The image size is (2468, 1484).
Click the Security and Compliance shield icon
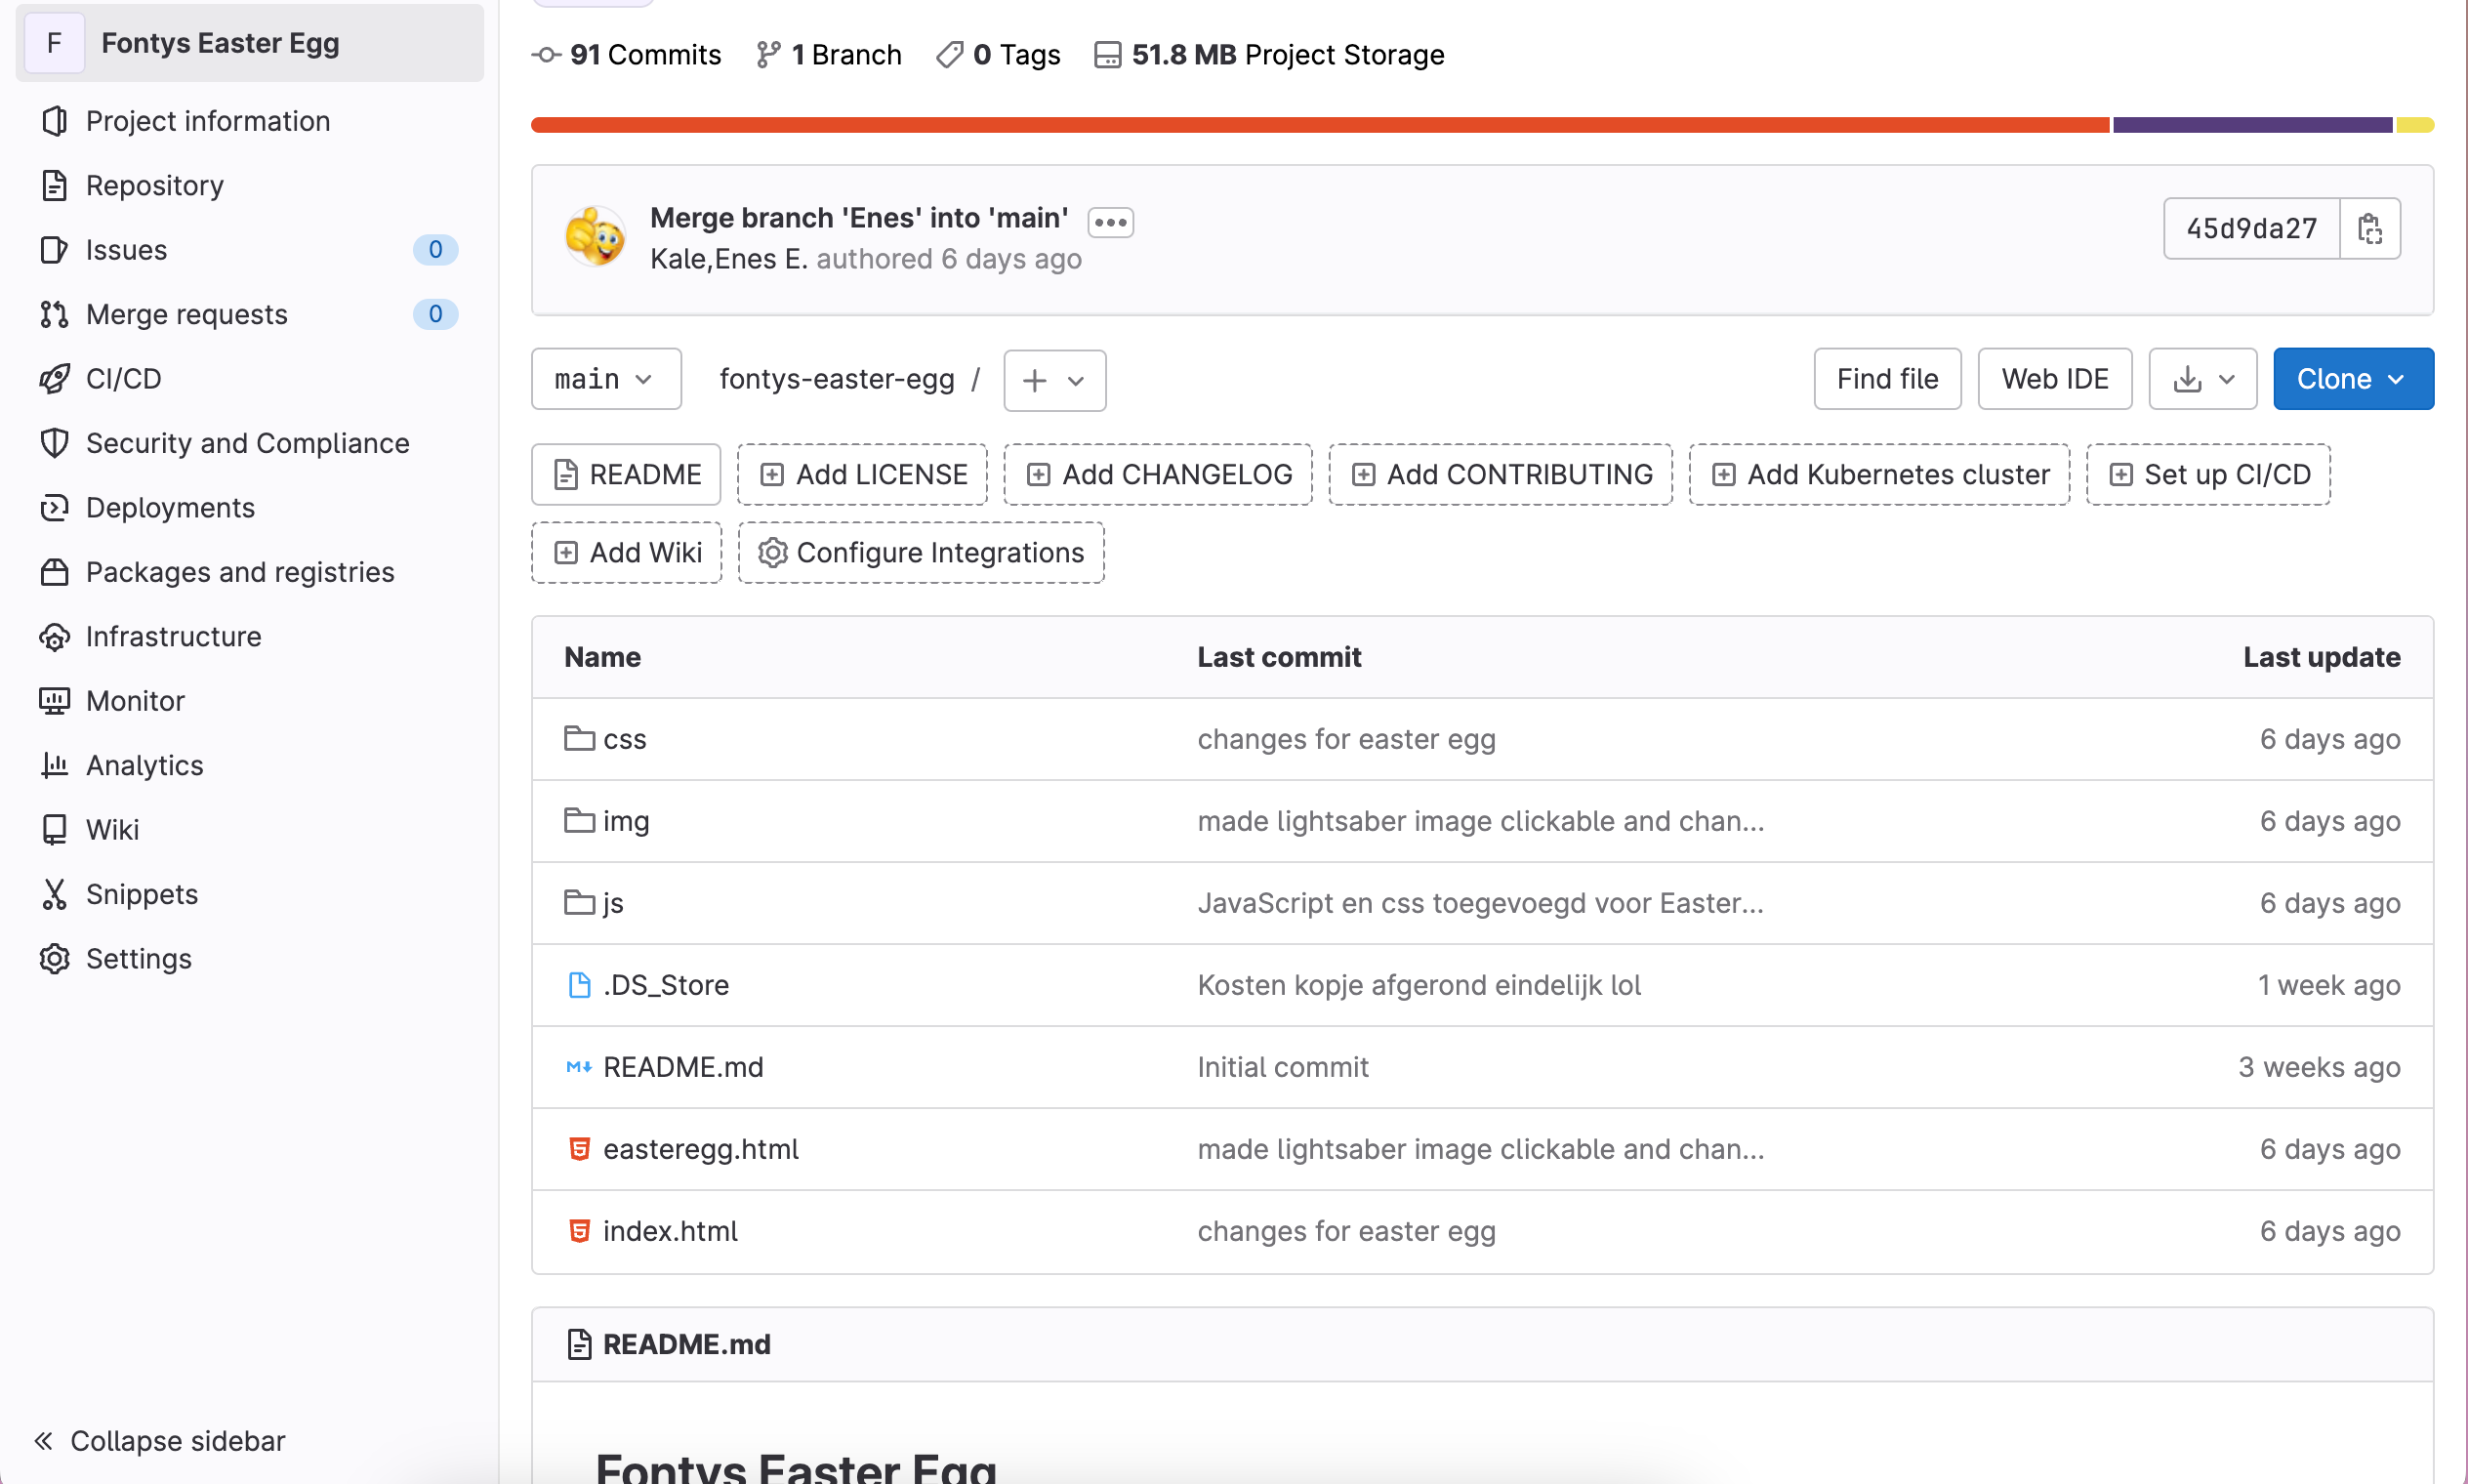(x=54, y=443)
